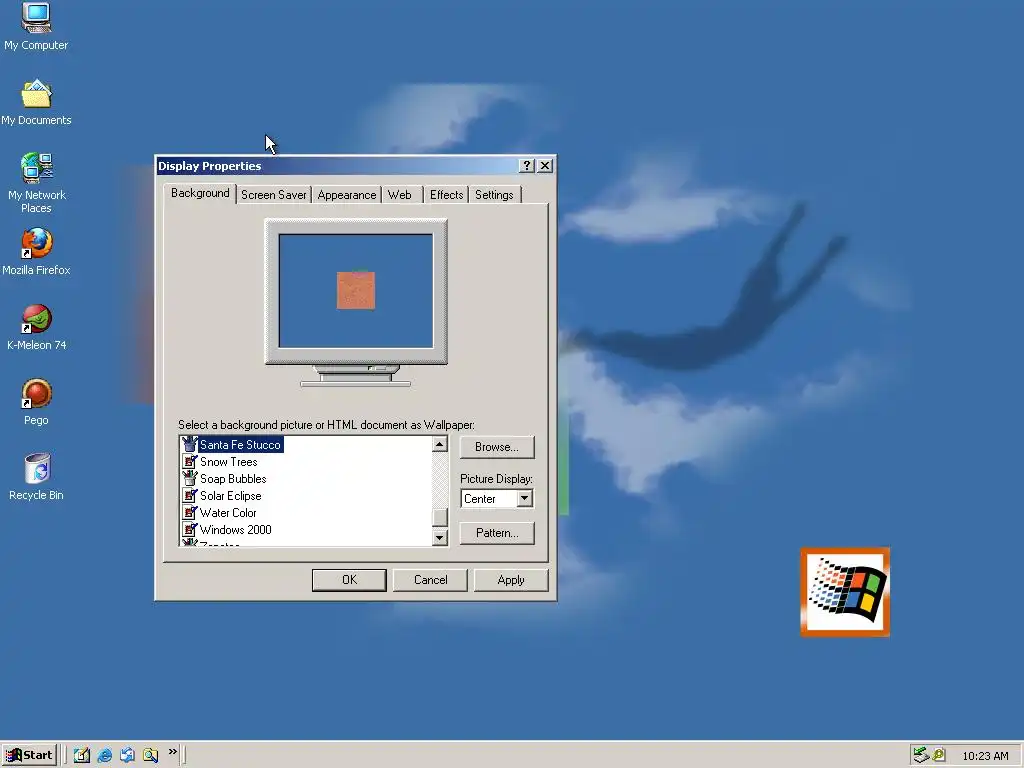Click the help question mark button
Image resolution: width=1024 pixels, height=768 pixels.
(x=526, y=166)
